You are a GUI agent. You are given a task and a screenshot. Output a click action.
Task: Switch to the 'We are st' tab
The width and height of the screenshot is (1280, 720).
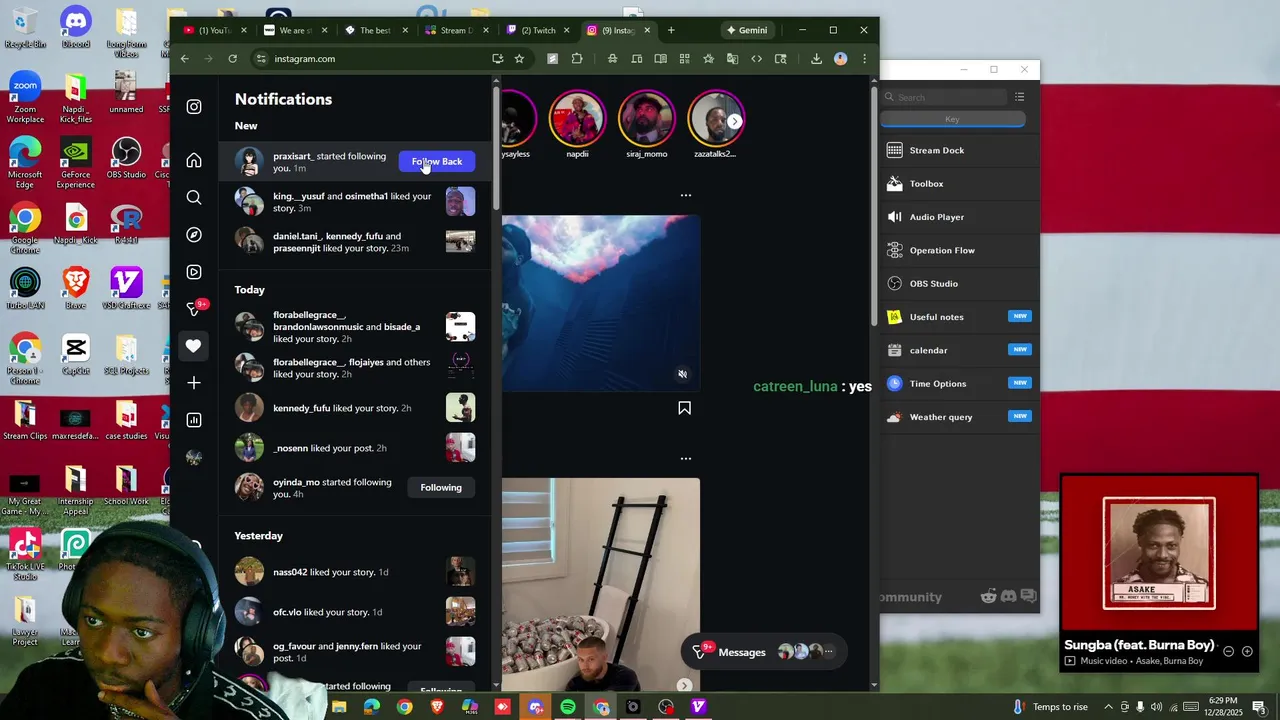[x=295, y=30]
